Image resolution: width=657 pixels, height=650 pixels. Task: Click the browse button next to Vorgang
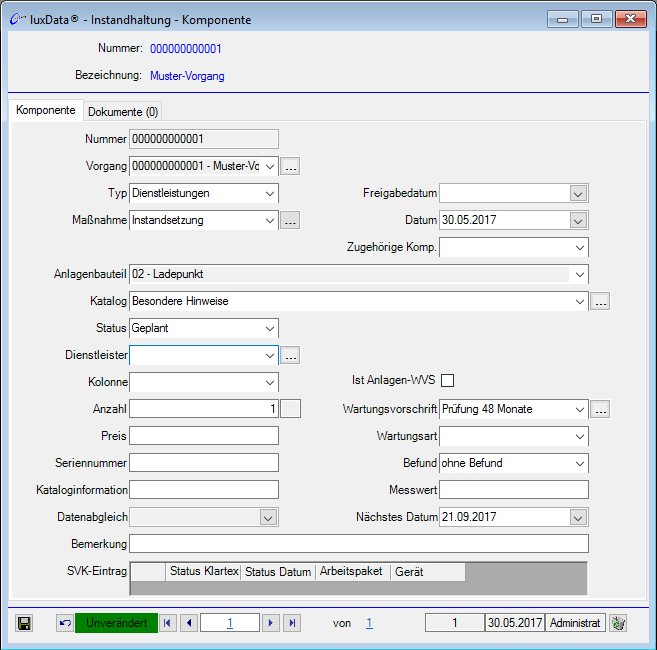click(x=290, y=166)
